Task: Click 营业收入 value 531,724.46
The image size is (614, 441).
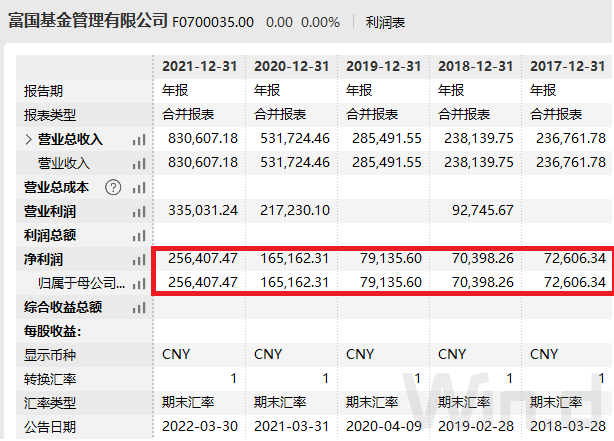Action: click(x=295, y=163)
